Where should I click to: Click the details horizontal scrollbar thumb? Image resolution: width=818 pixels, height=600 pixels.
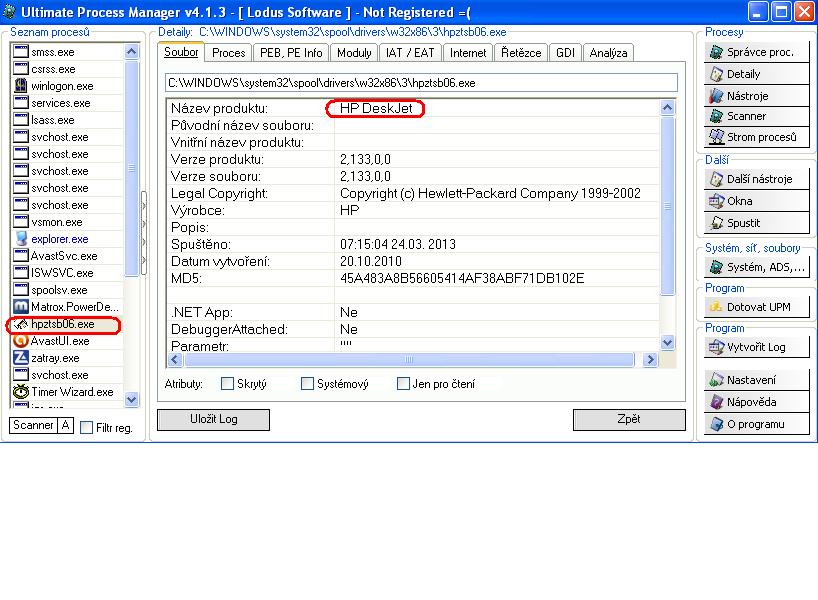tap(409, 359)
